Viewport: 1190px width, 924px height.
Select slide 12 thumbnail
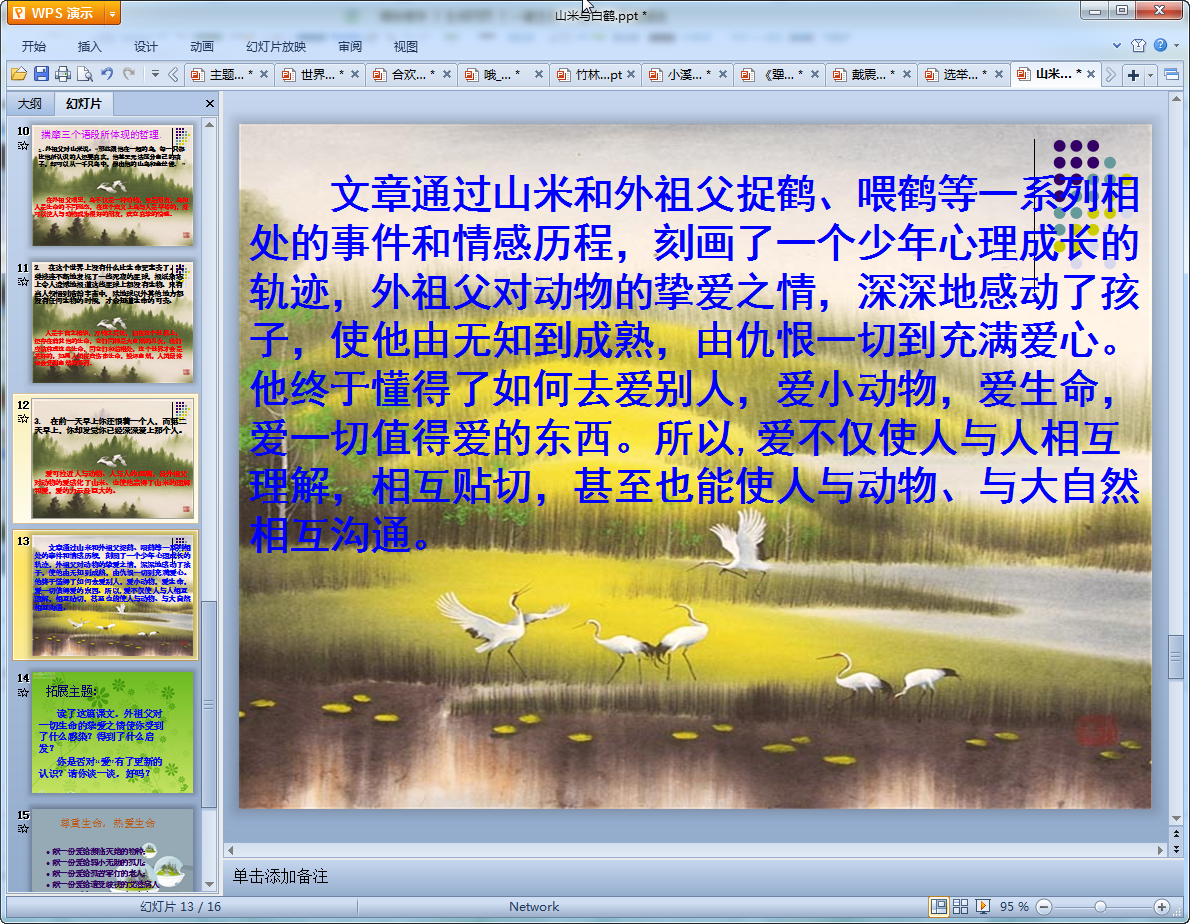[112, 458]
